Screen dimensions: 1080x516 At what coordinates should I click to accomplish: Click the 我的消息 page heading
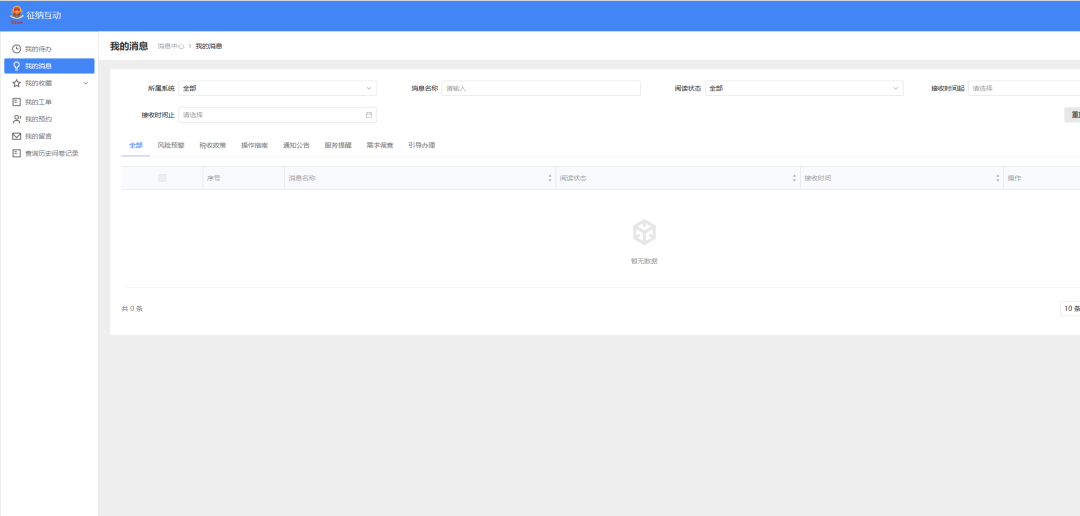pos(129,46)
